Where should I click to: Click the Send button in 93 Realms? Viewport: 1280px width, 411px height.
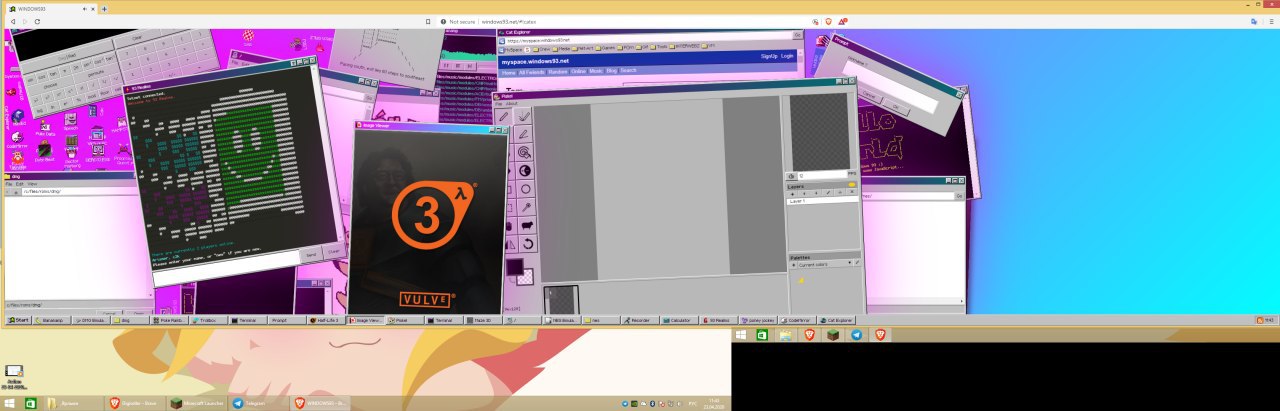(x=311, y=255)
